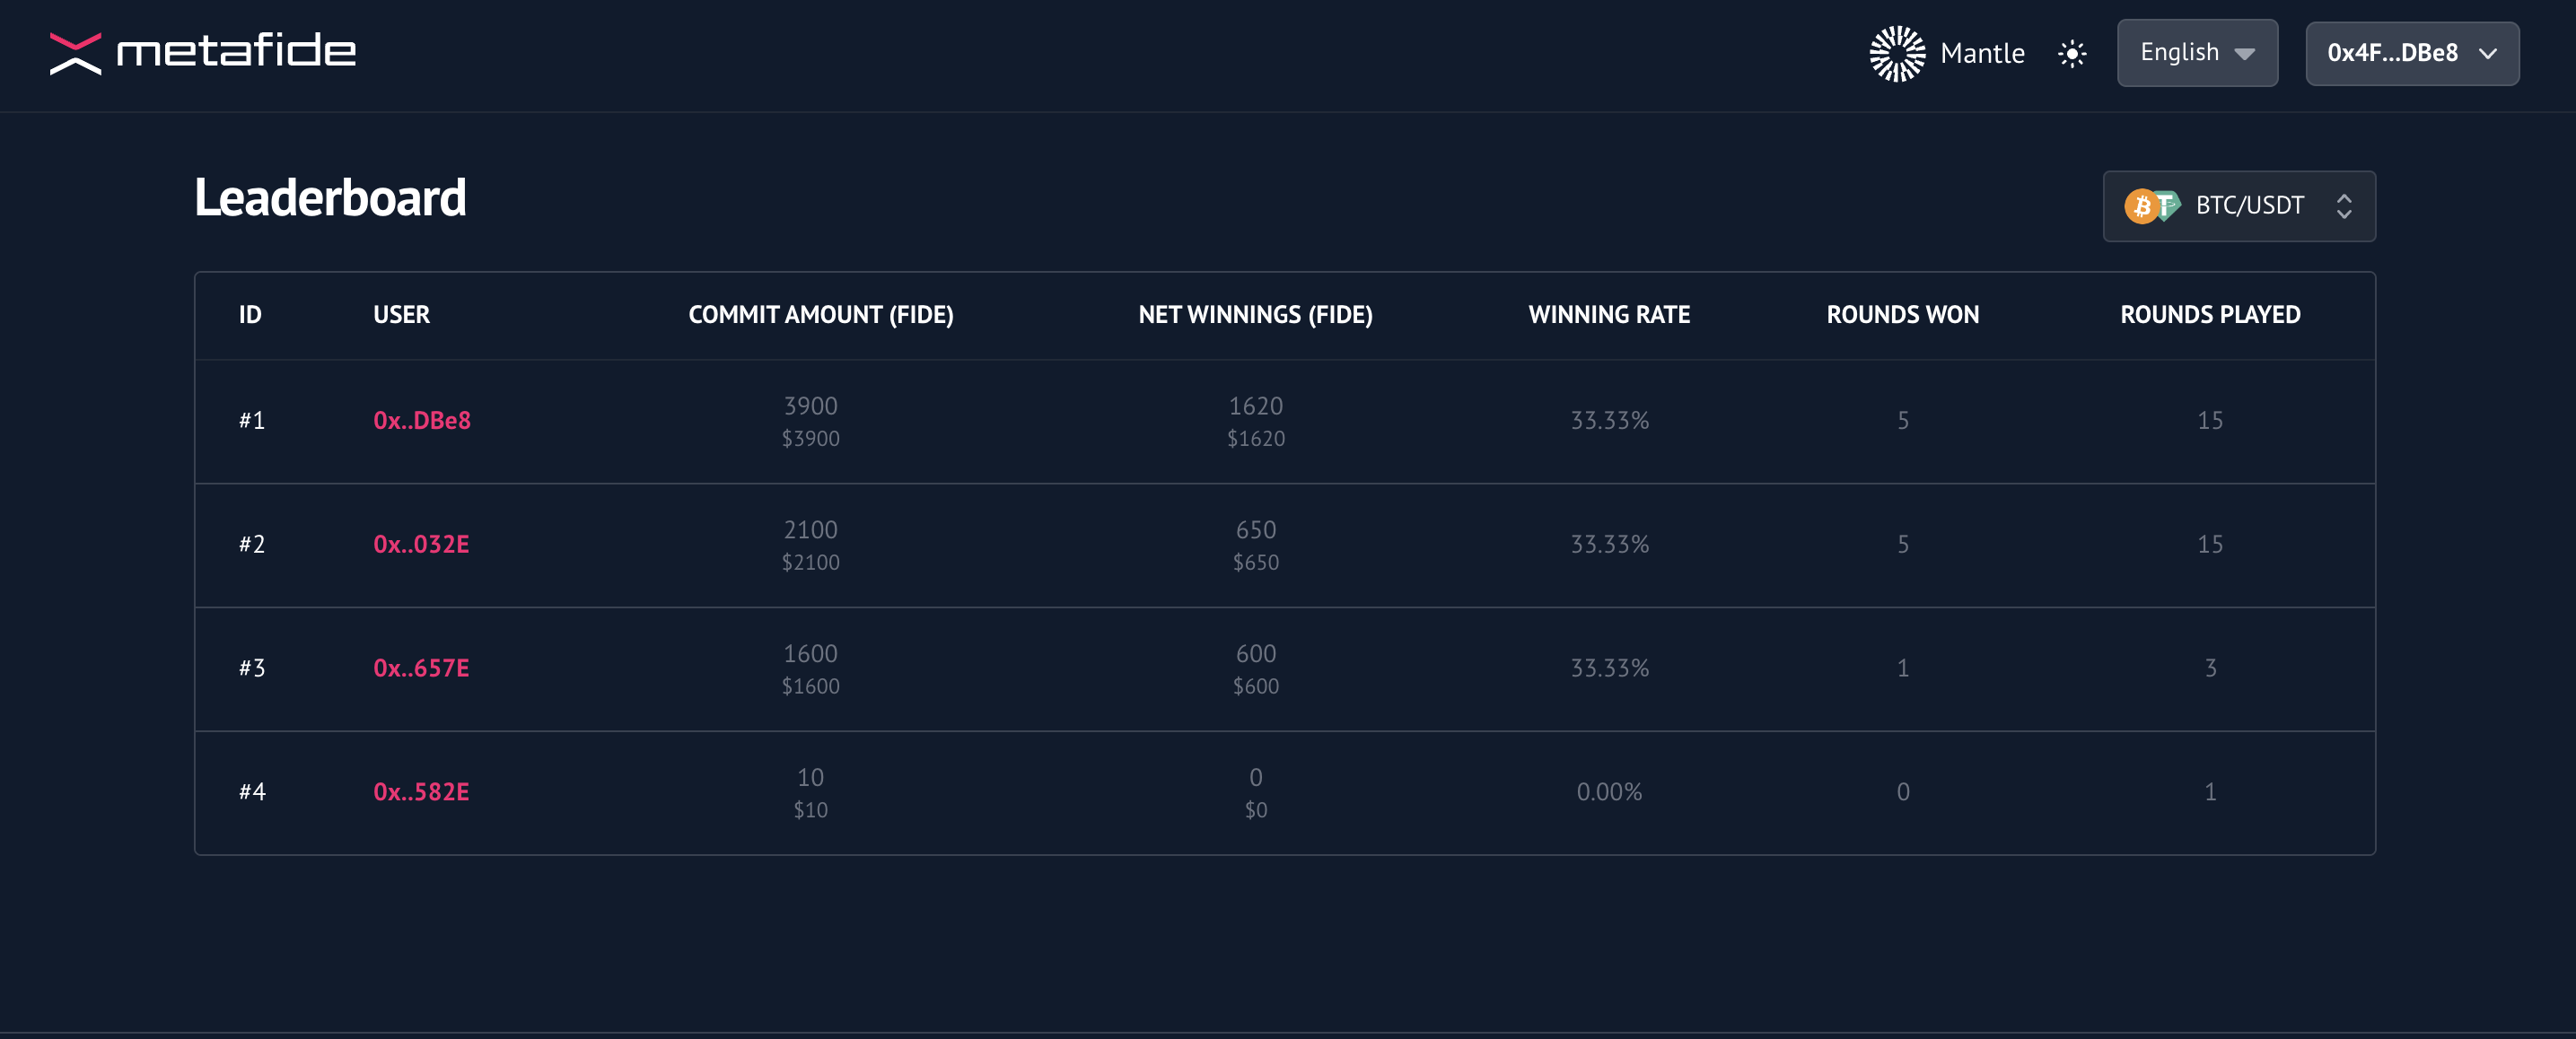Click the BTC/USDT up-down chevron arrows

(2343, 206)
